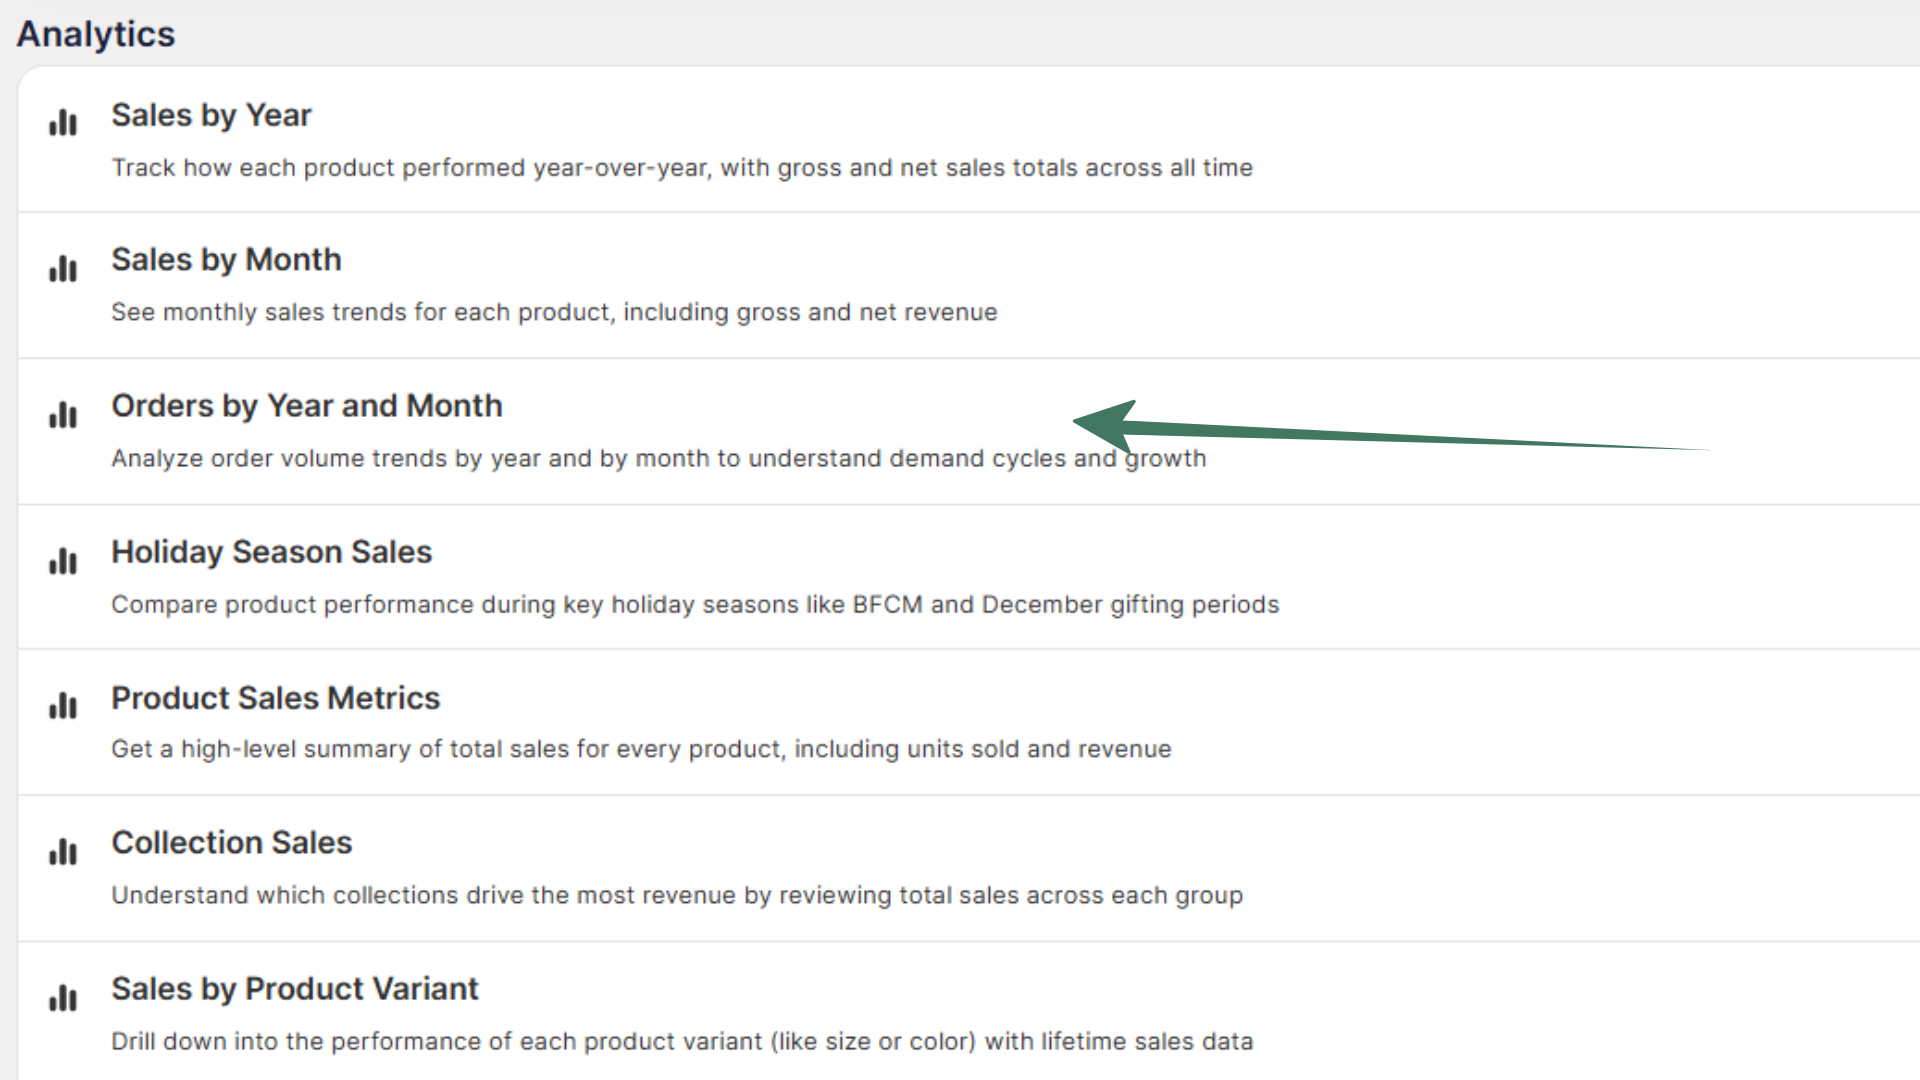Click the bar chart icon beside Sales by Year

[62, 123]
